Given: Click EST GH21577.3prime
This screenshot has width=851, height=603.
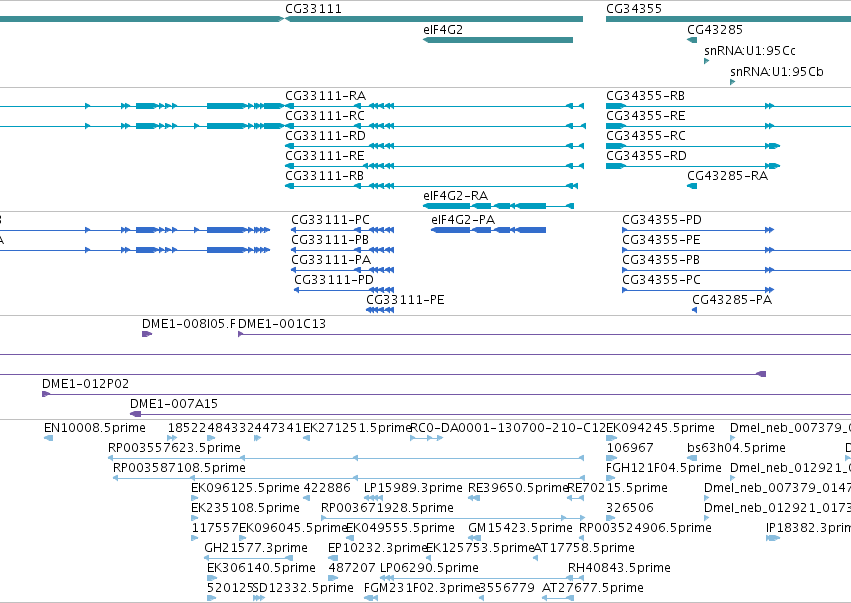Looking at the screenshot, I should pos(249,558).
